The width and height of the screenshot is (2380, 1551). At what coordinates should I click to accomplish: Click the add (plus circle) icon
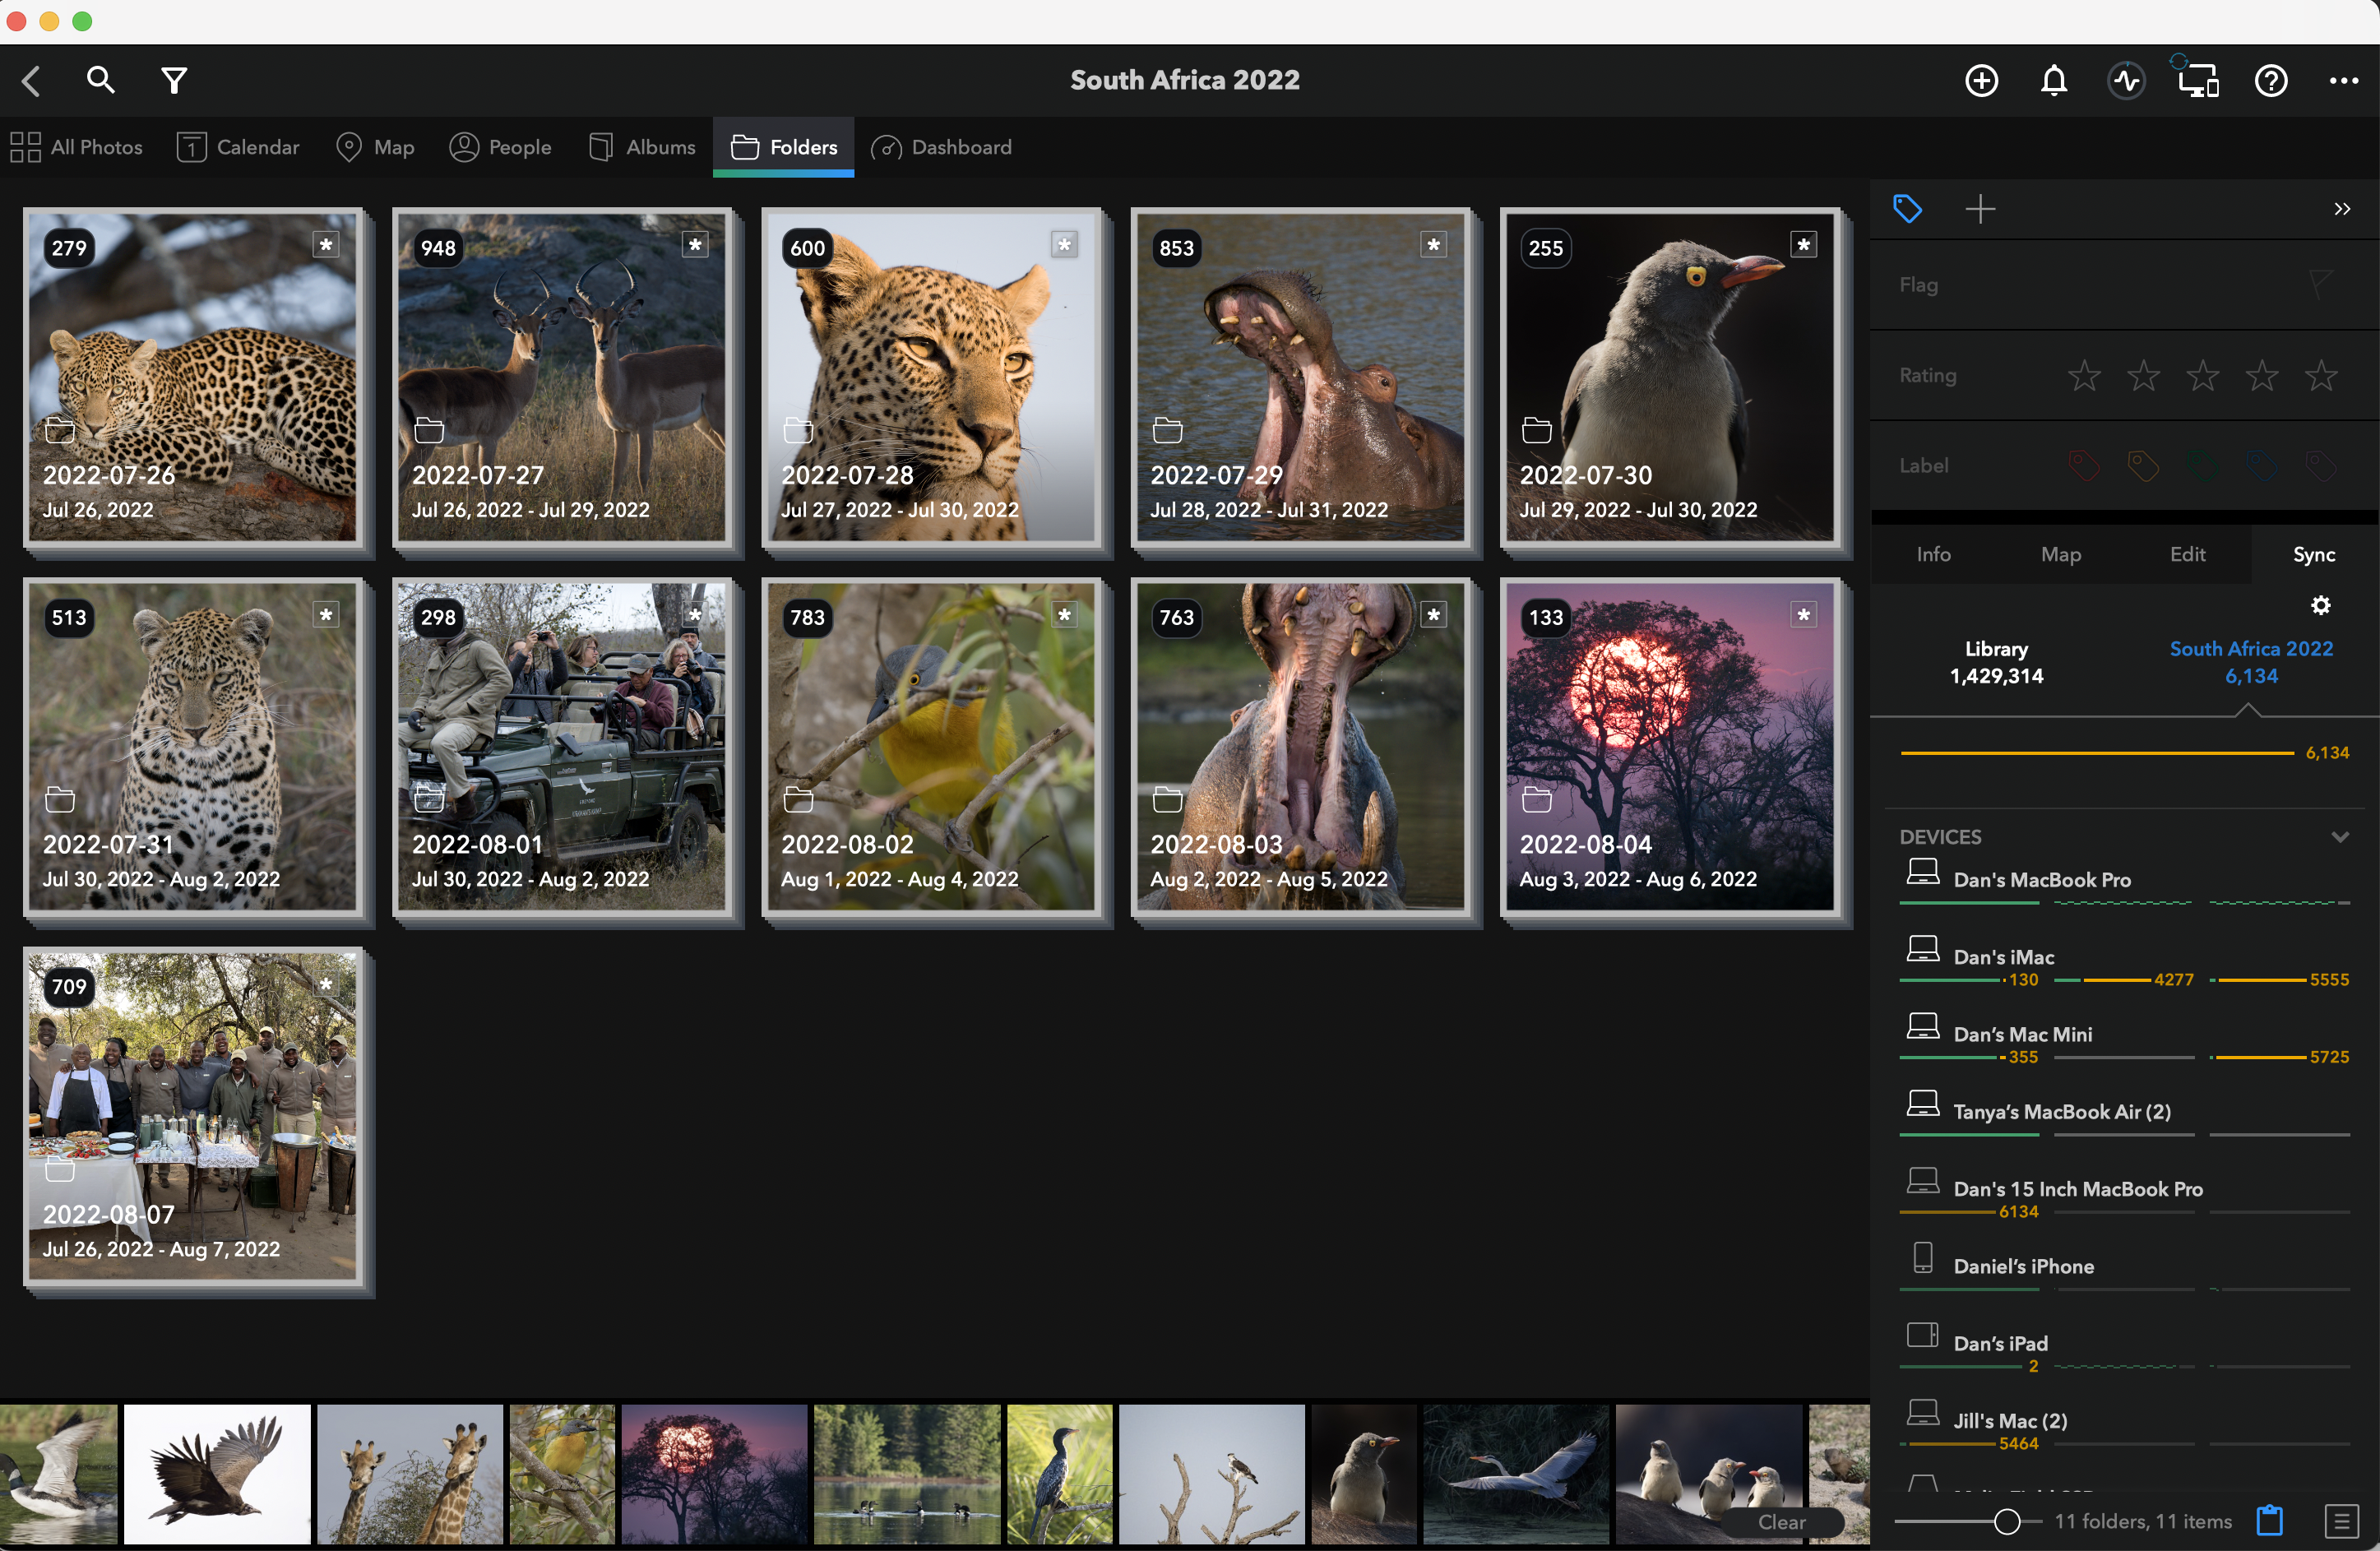(x=1981, y=81)
